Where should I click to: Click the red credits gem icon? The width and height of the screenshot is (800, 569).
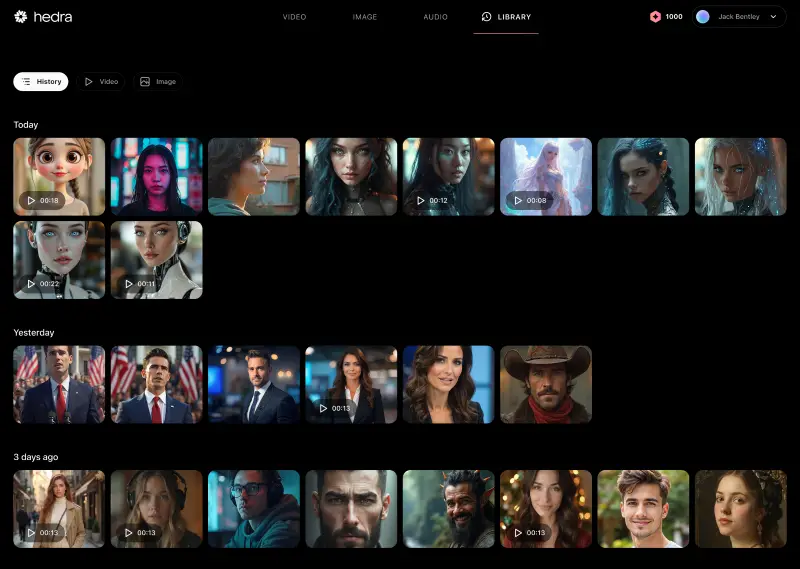(x=655, y=17)
